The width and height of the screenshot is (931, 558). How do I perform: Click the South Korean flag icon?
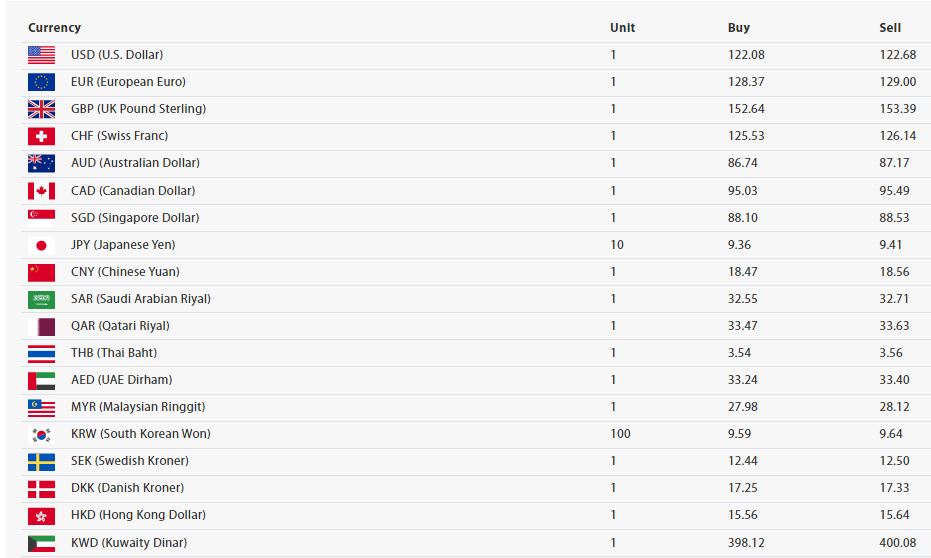click(42, 435)
